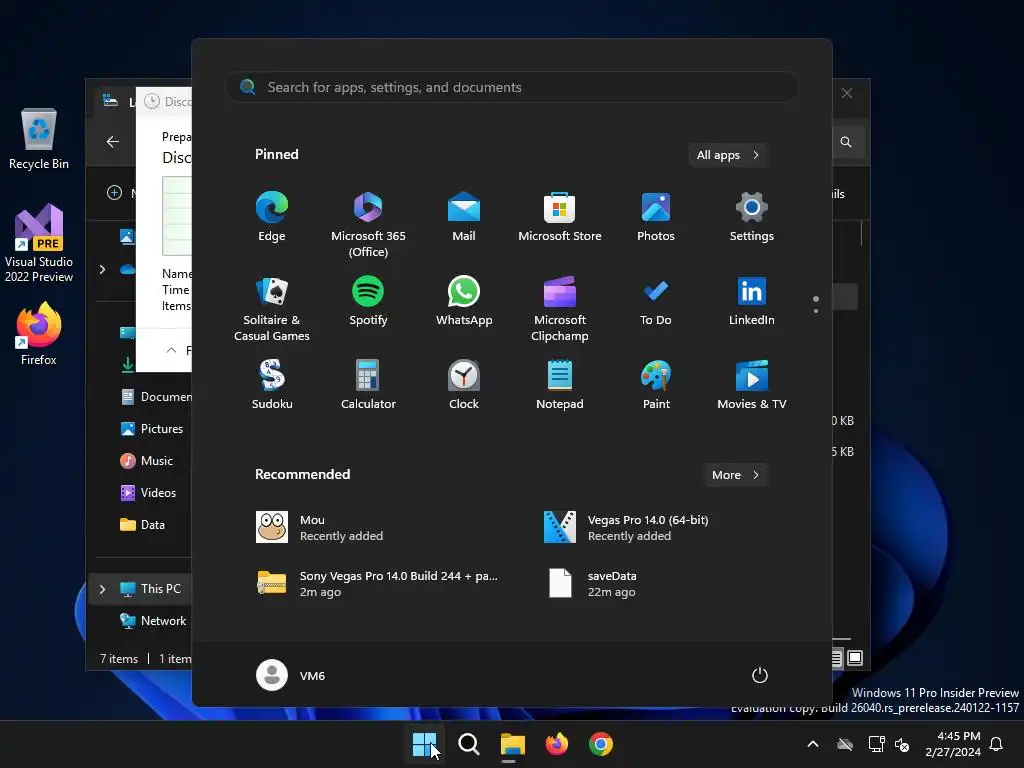Click the Start menu search field
1024x768 pixels.
click(x=512, y=87)
